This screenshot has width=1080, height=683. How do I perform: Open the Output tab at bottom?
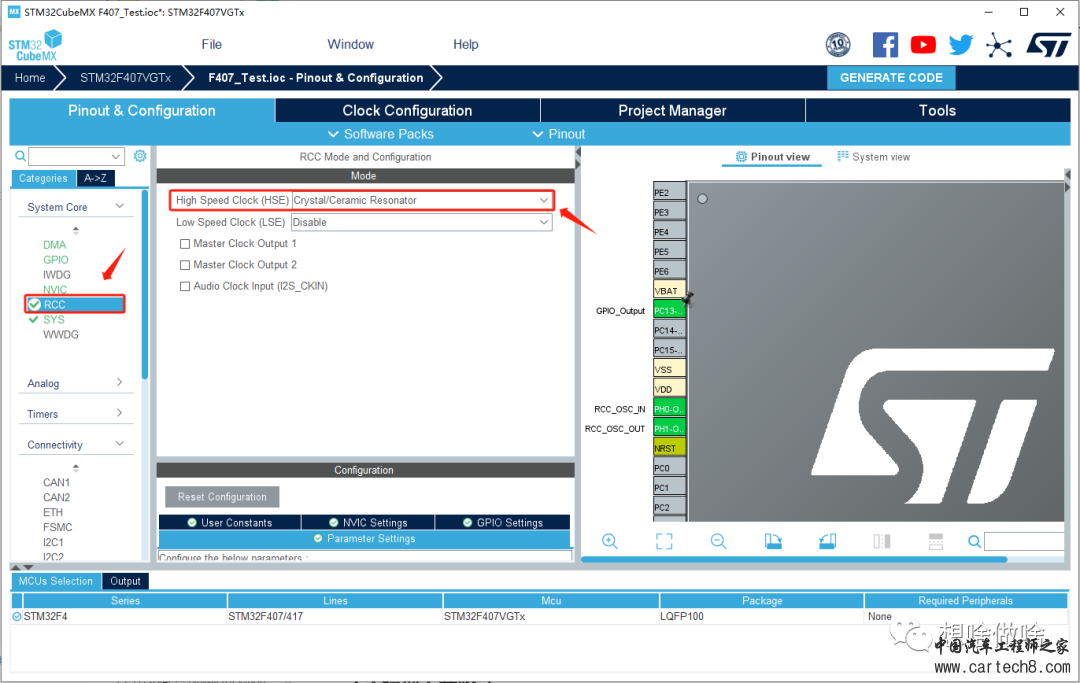coord(125,581)
